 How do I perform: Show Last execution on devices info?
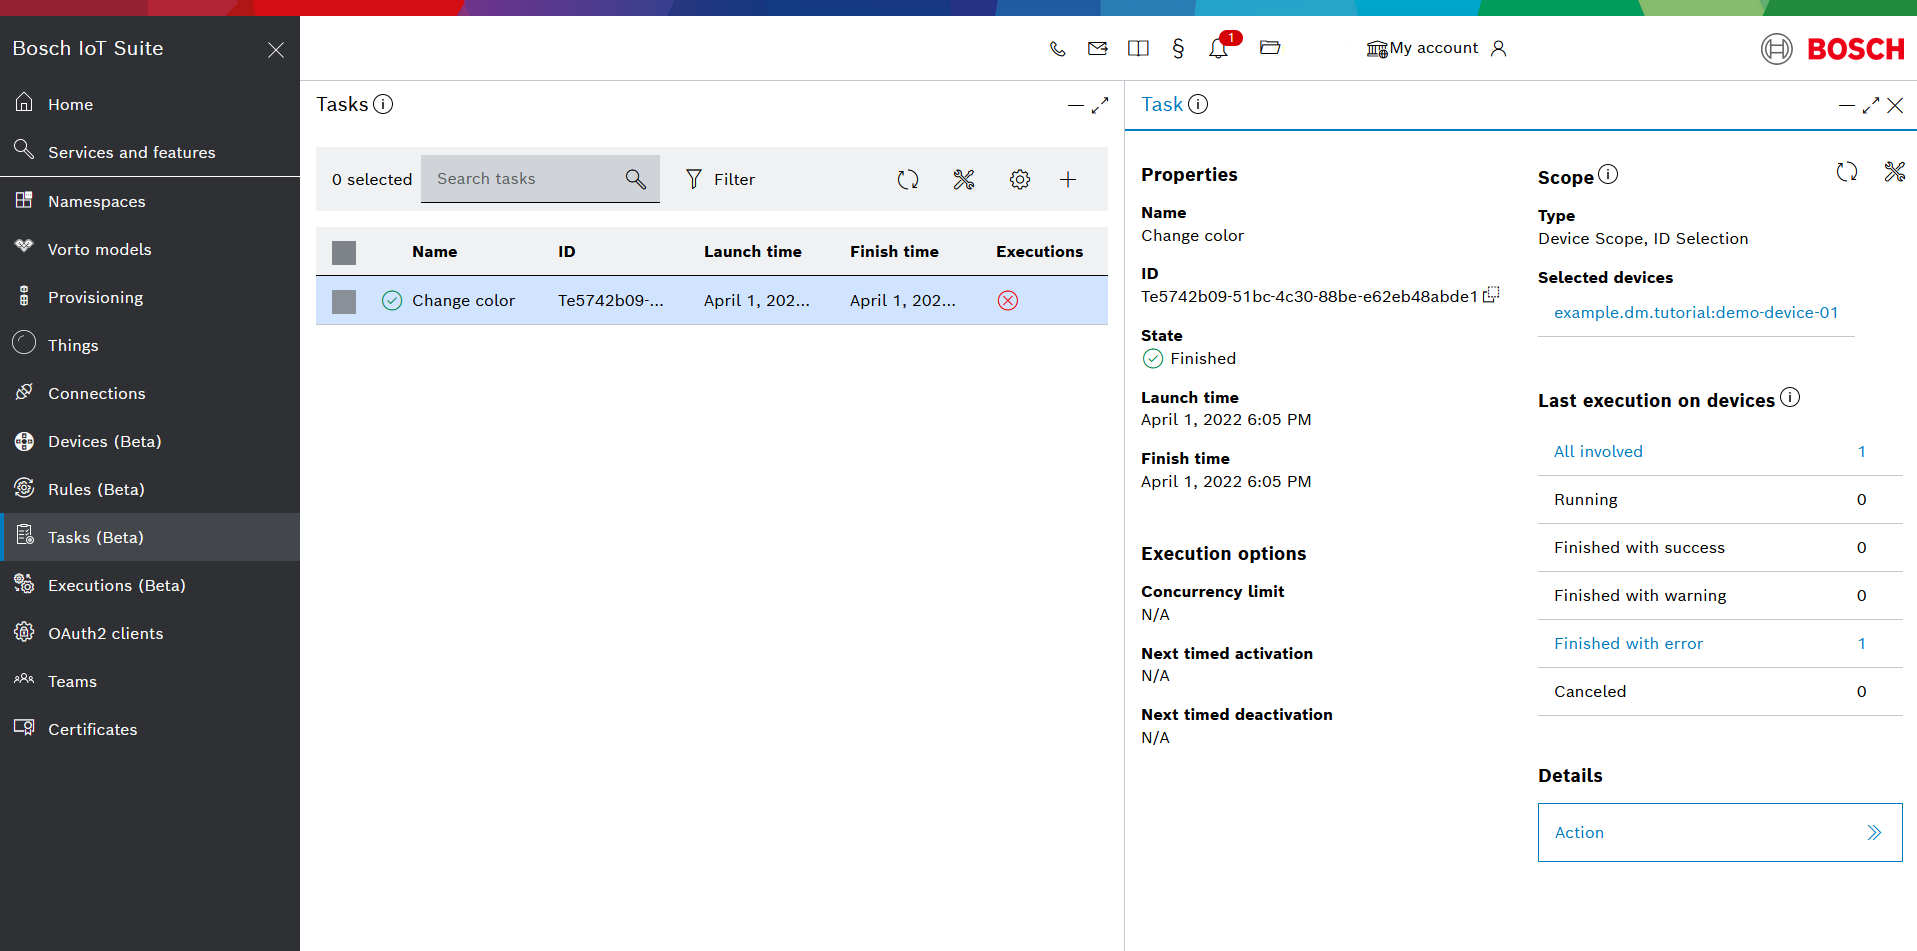pyautogui.click(x=1790, y=398)
